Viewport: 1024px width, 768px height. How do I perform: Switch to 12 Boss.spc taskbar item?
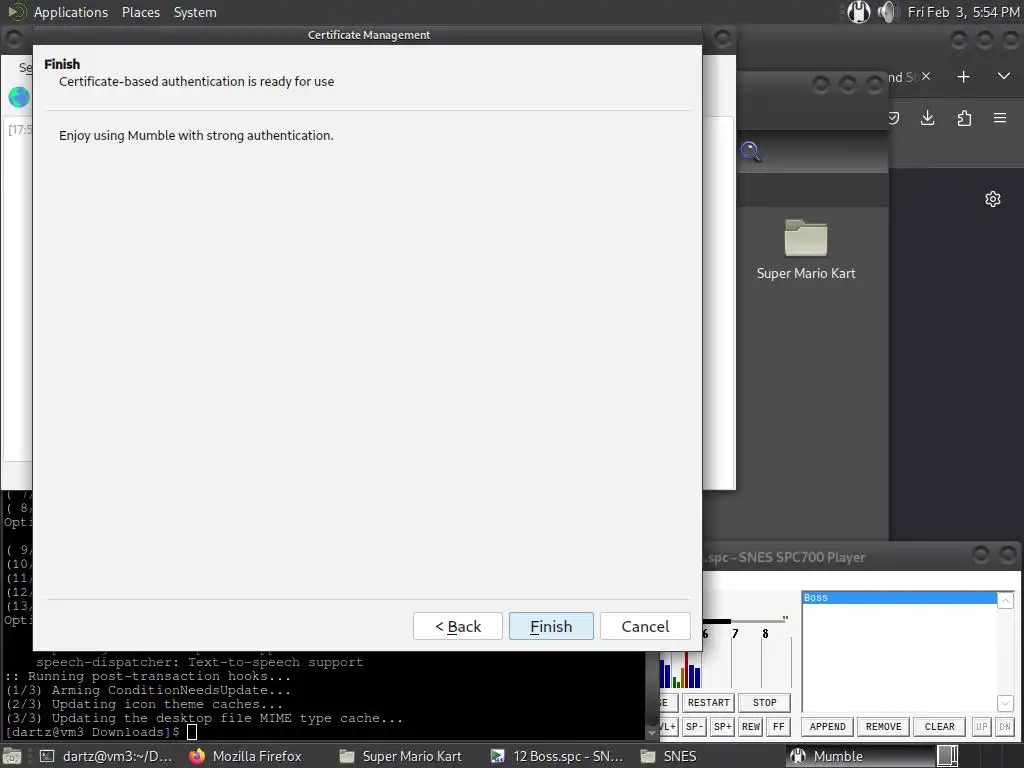tap(557, 756)
